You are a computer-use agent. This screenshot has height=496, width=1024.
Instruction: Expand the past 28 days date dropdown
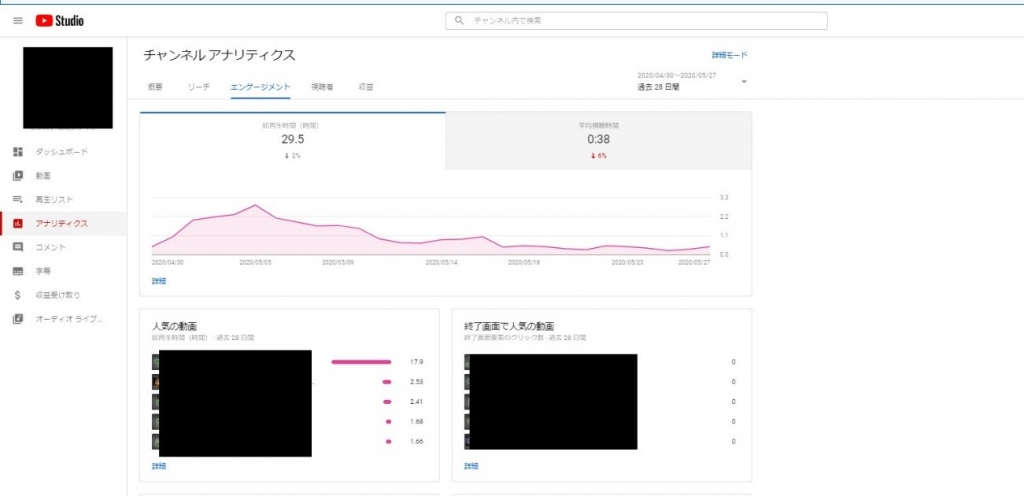coord(744,82)
